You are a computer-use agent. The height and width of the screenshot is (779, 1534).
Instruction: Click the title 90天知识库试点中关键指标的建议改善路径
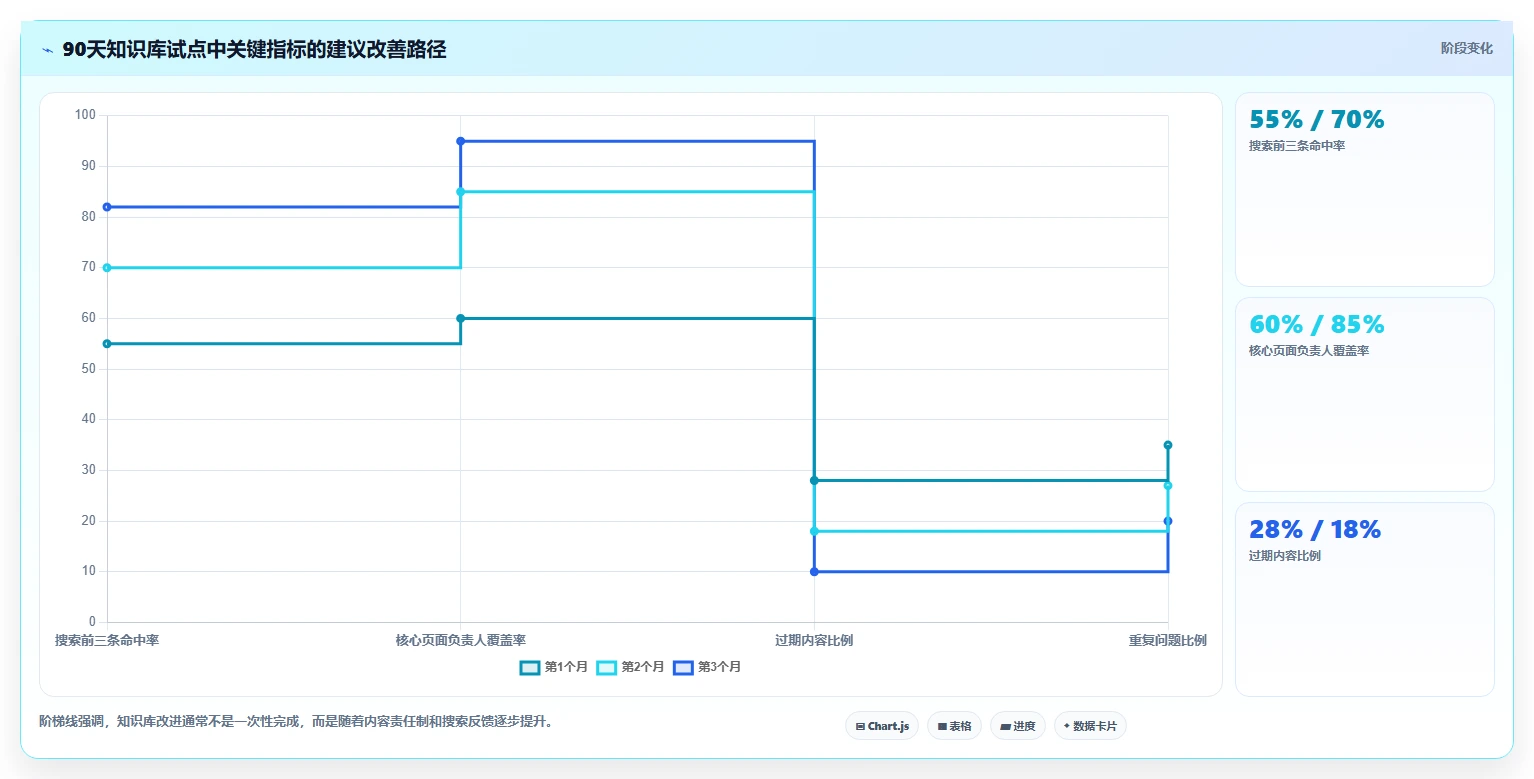[254, 50]
